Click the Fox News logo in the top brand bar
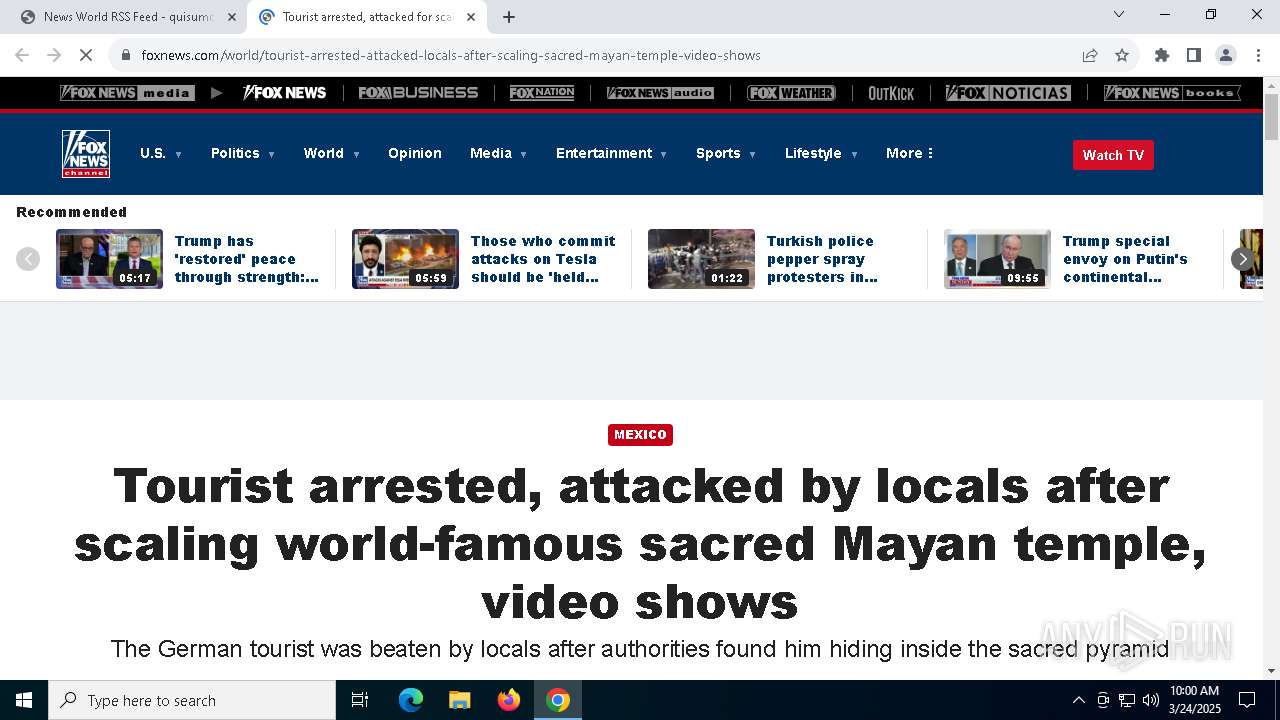The height and width of the screenshot is (720, 1280). pos(285,93)
